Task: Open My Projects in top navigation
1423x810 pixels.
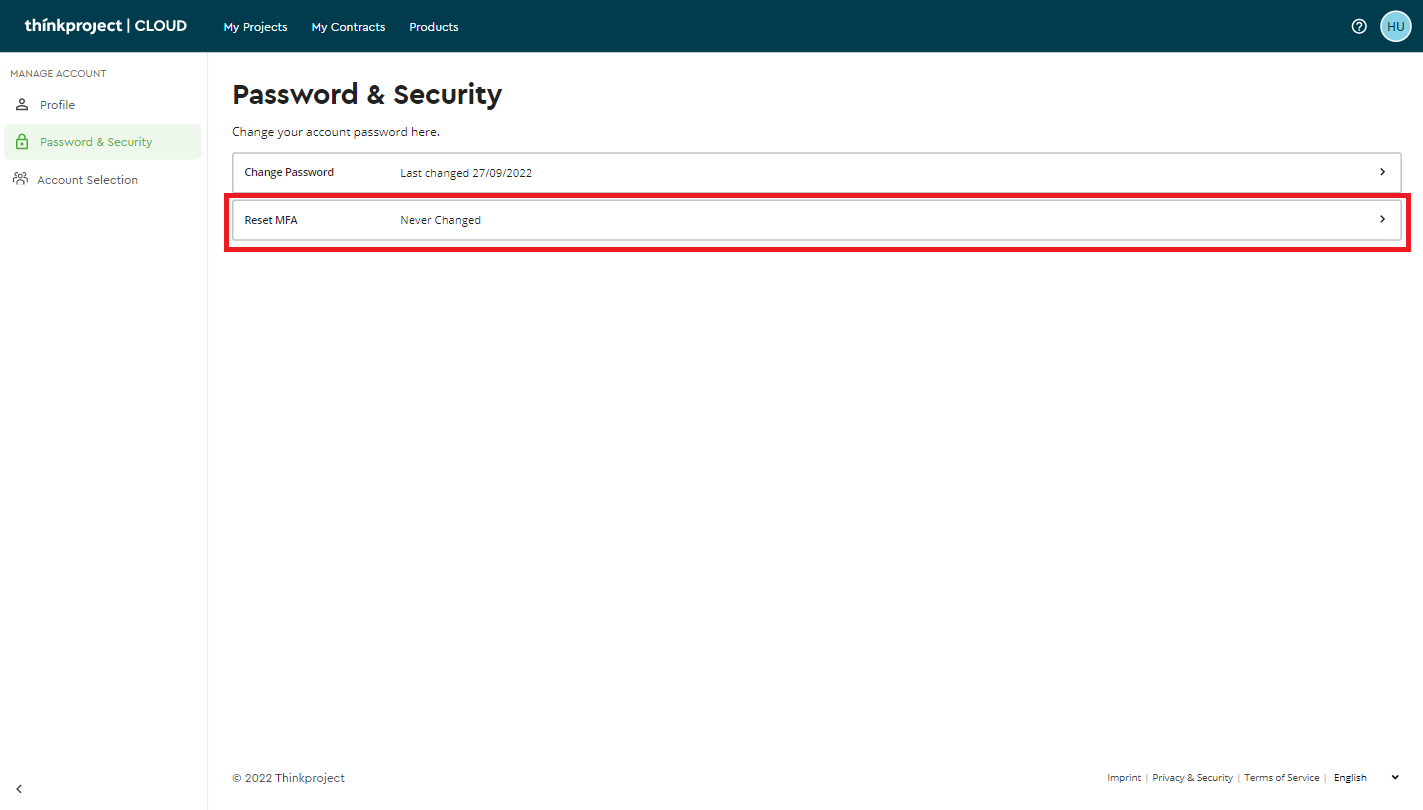Action: [x=255, y=27]
